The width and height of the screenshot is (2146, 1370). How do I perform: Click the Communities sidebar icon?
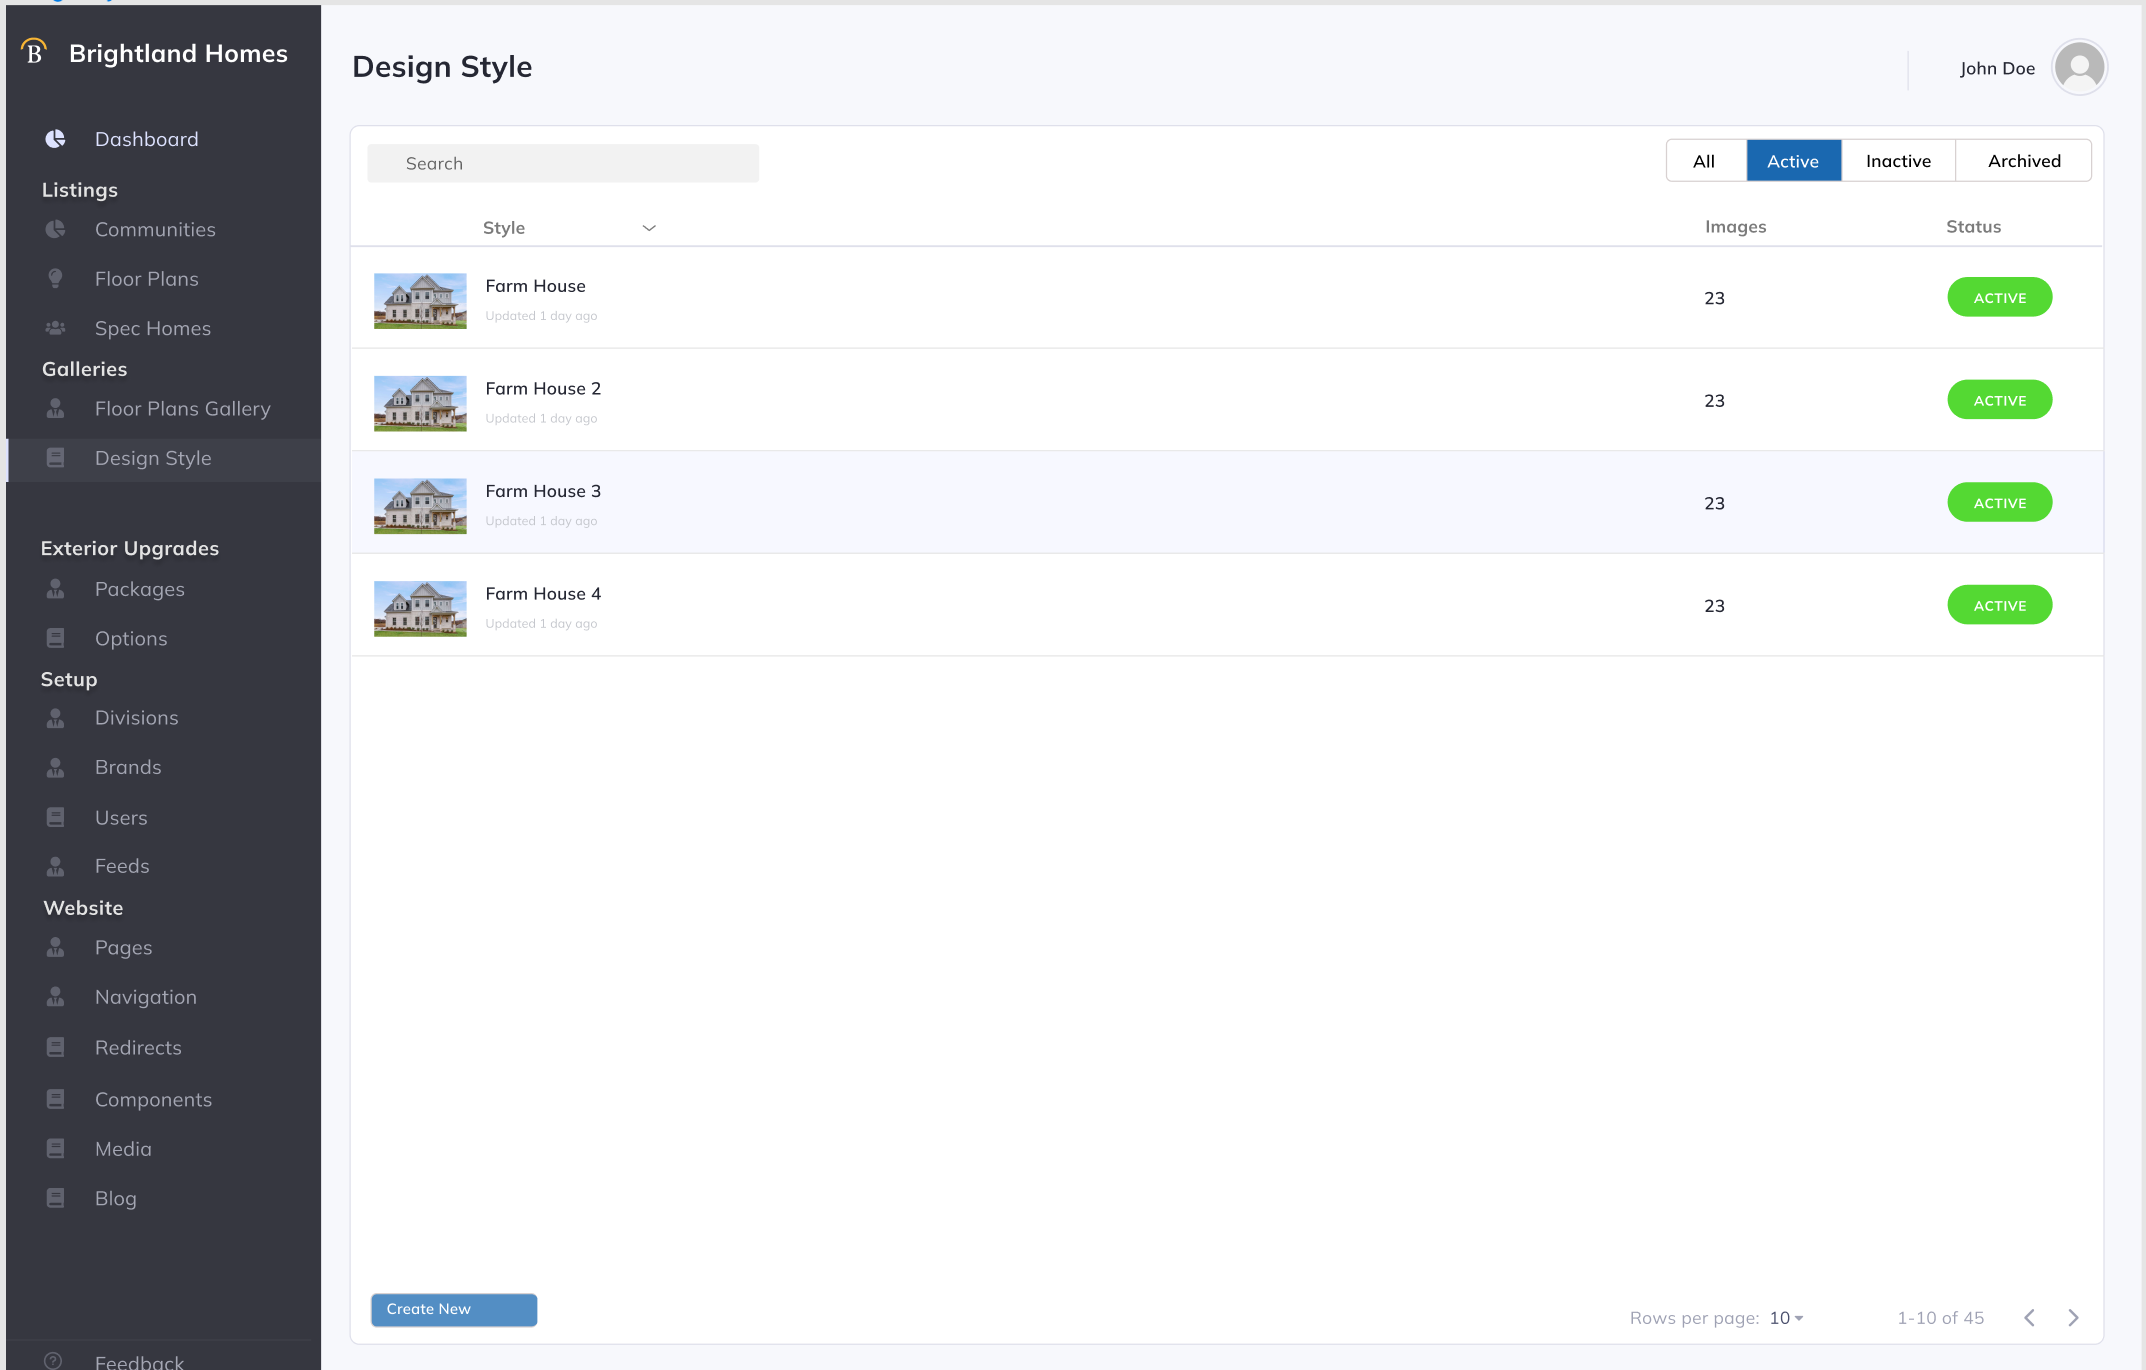(55, 229)
